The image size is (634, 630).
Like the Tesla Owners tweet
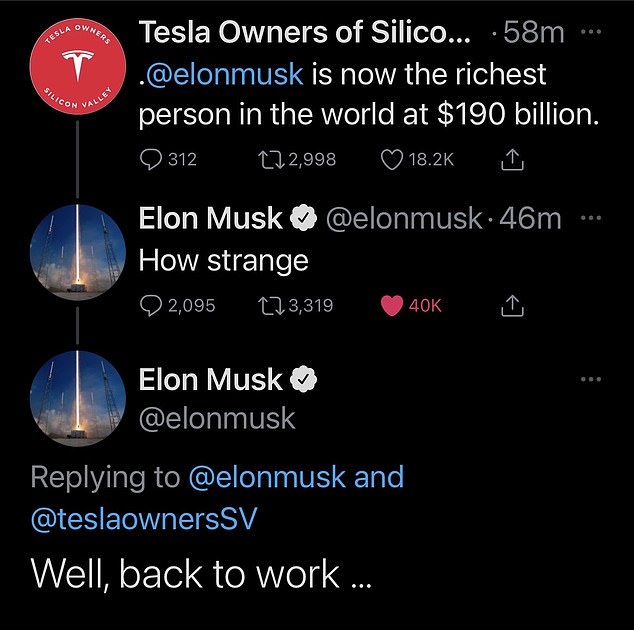pos(391,159)
